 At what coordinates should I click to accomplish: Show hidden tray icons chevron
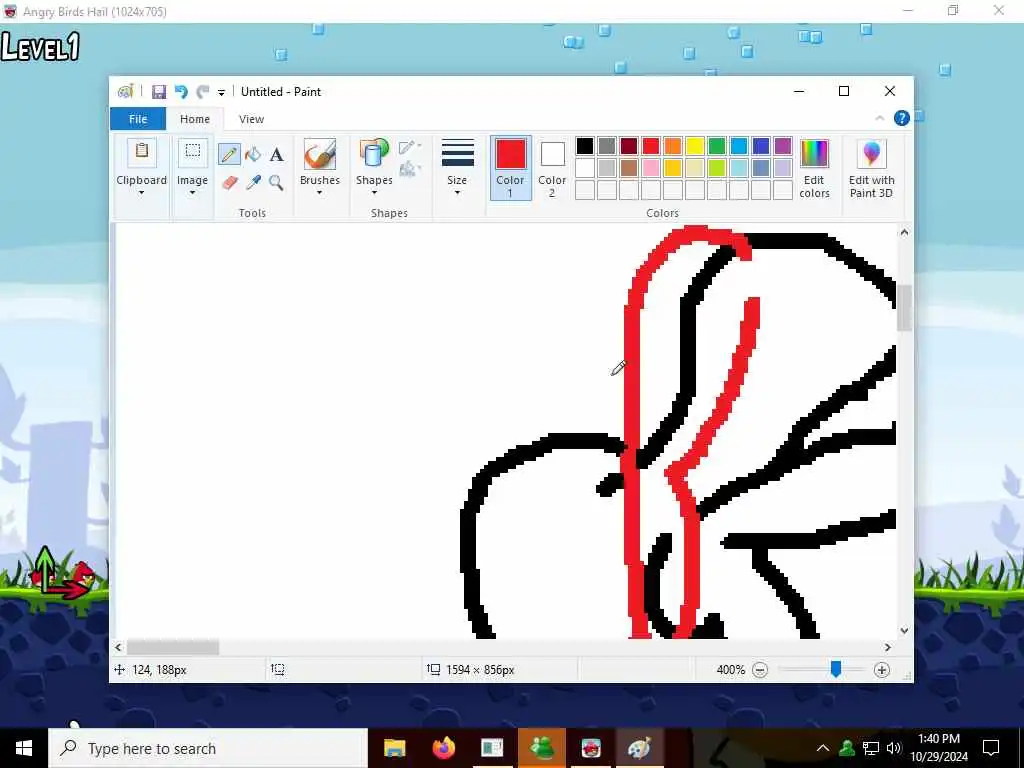click(823, 748)
